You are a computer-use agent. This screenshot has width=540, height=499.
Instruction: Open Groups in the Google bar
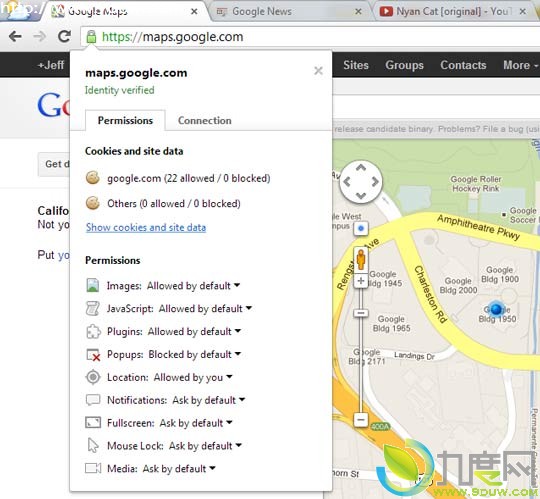click(404, 65)
